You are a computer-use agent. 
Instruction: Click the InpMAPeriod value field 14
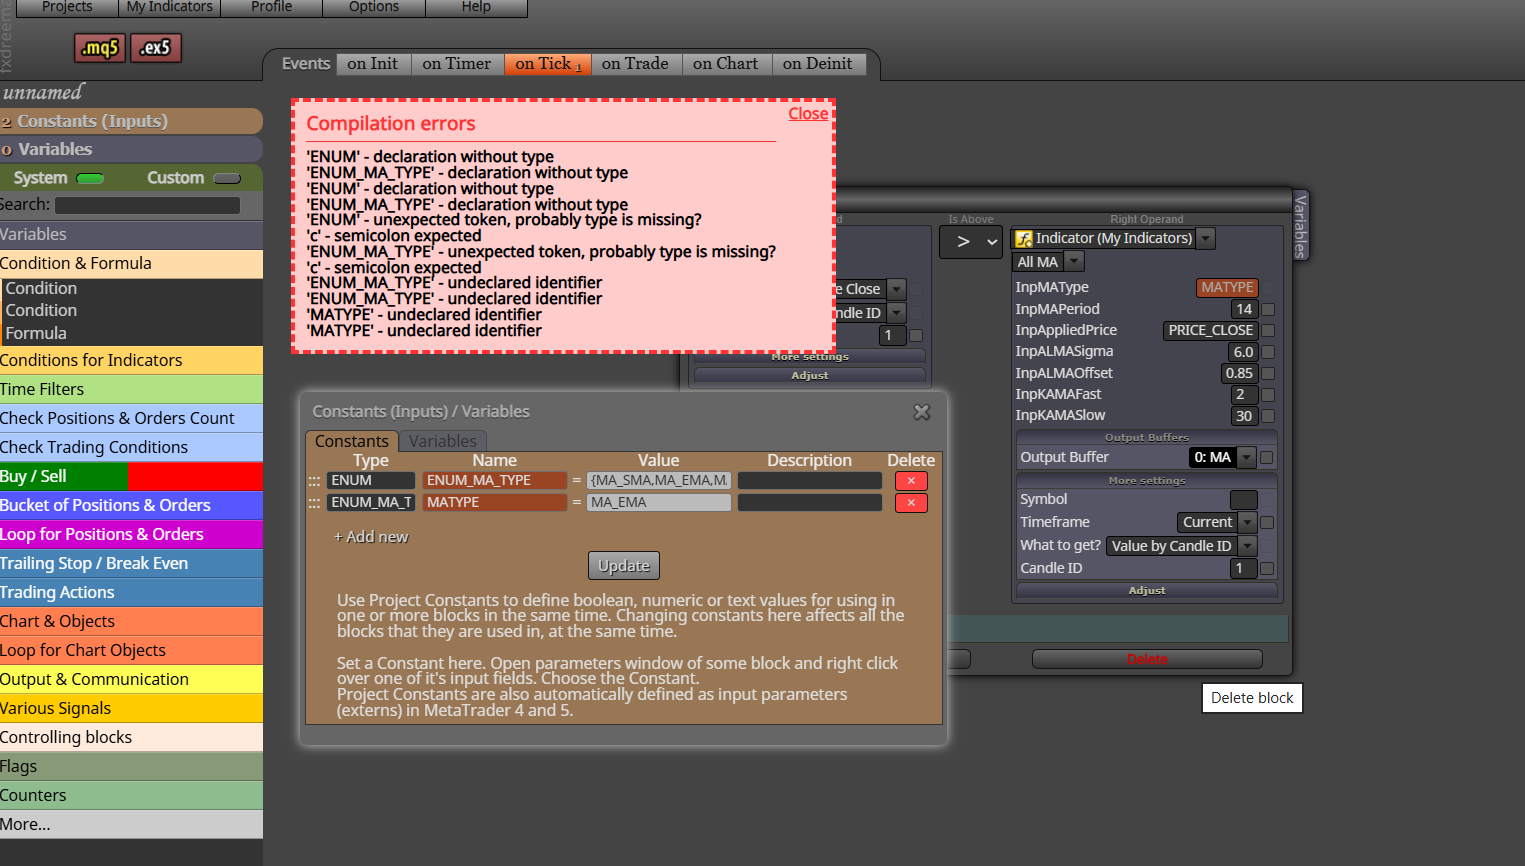click(x=1244, y=310)
